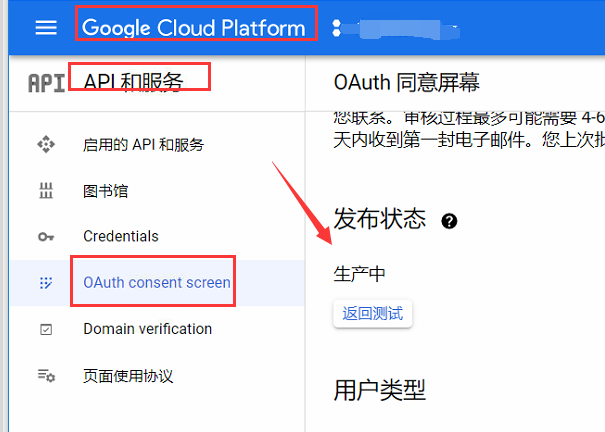Select OAuth consent screen menu item
605x432 pixels.
[157, 283]
